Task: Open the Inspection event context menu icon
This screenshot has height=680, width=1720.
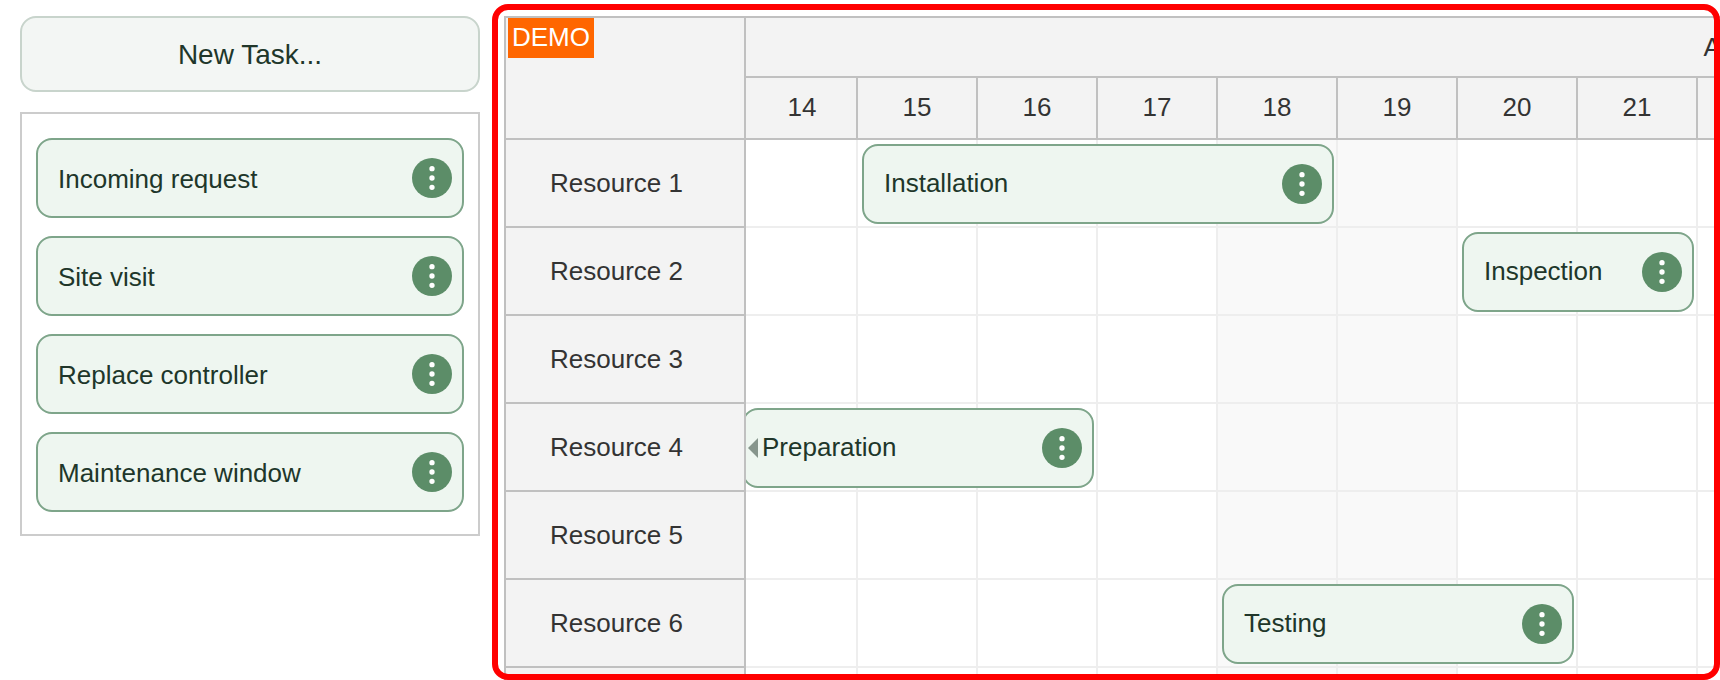Action: tap(1661, 271)
